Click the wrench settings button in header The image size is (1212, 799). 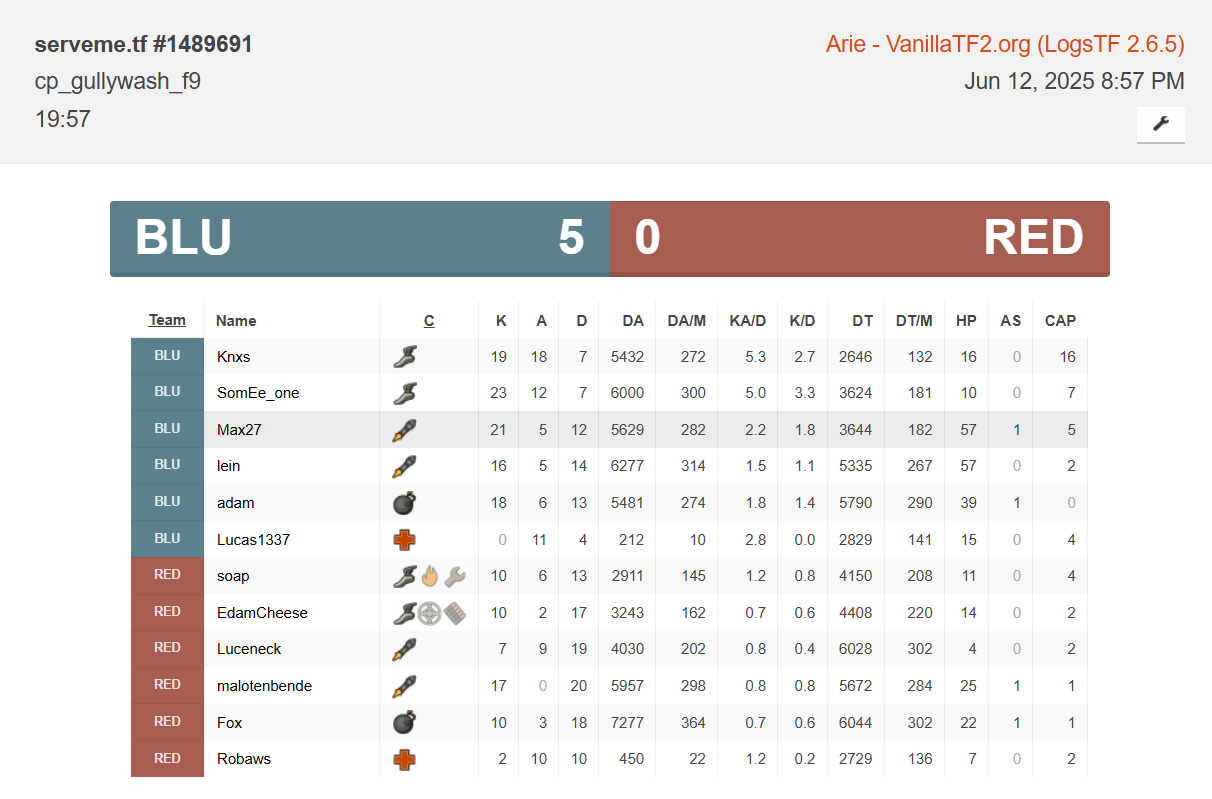(x=1160, y=124)
